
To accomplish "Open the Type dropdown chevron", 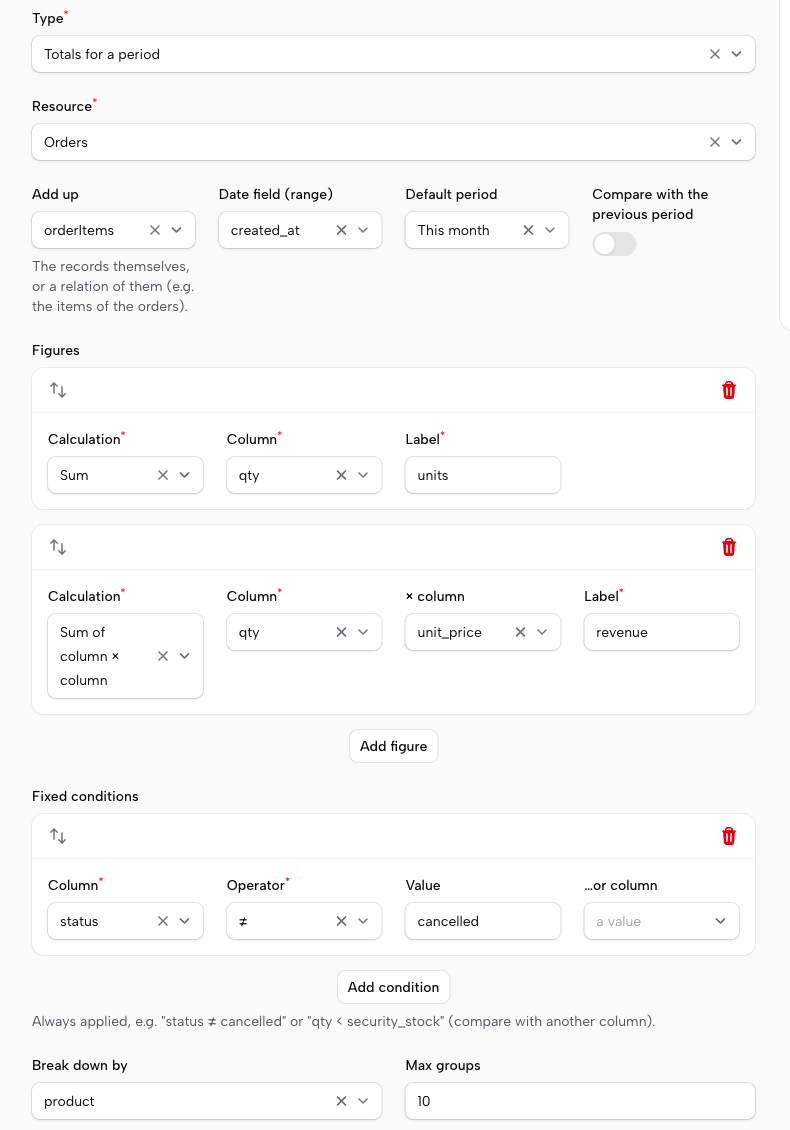I will (x=737, y=54).
